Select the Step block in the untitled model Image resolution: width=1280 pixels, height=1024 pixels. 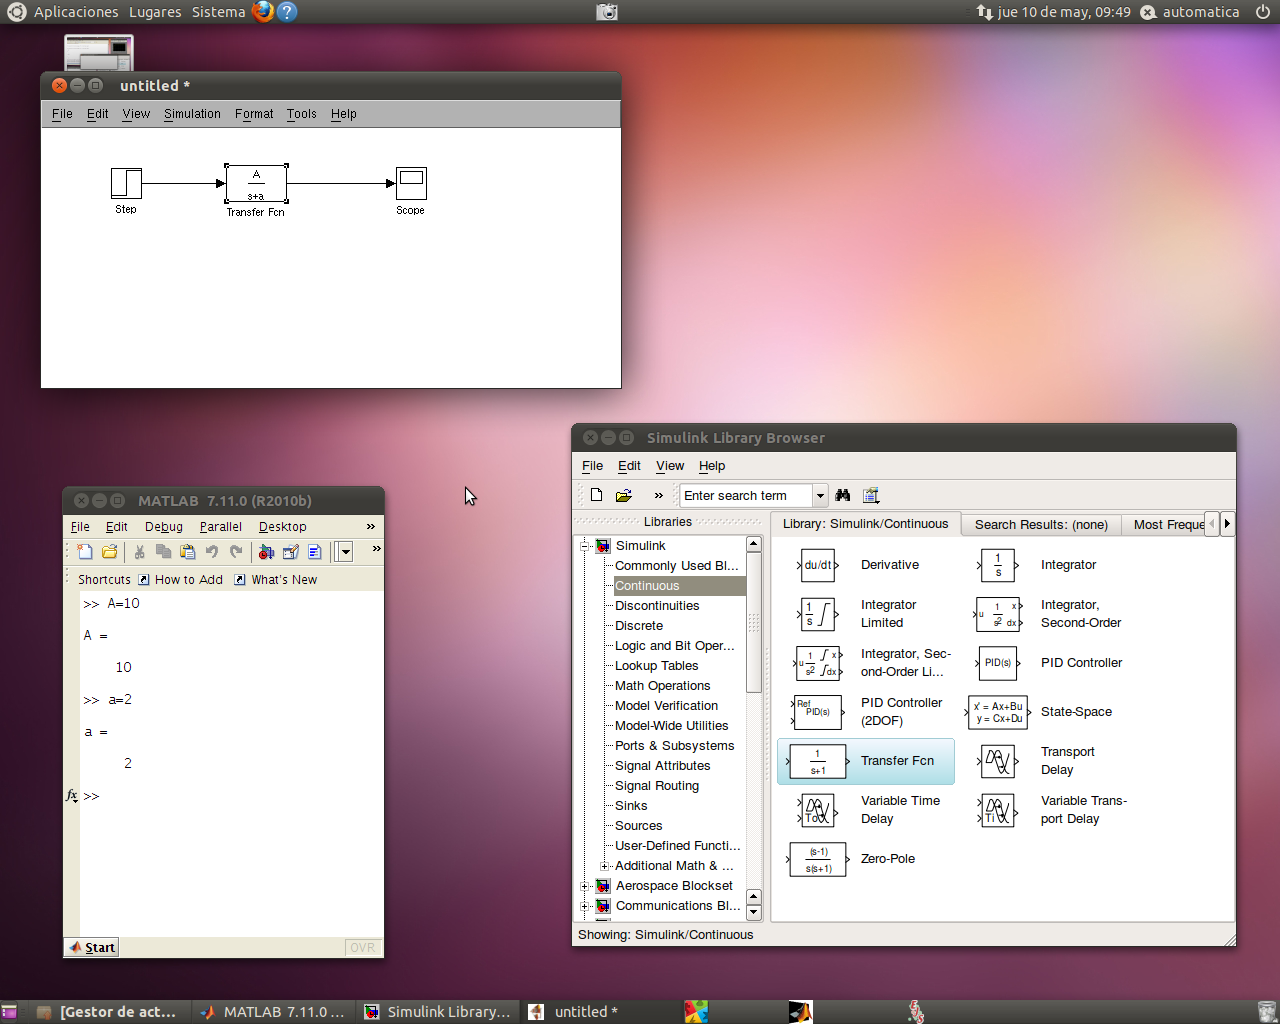coord(126,183)
